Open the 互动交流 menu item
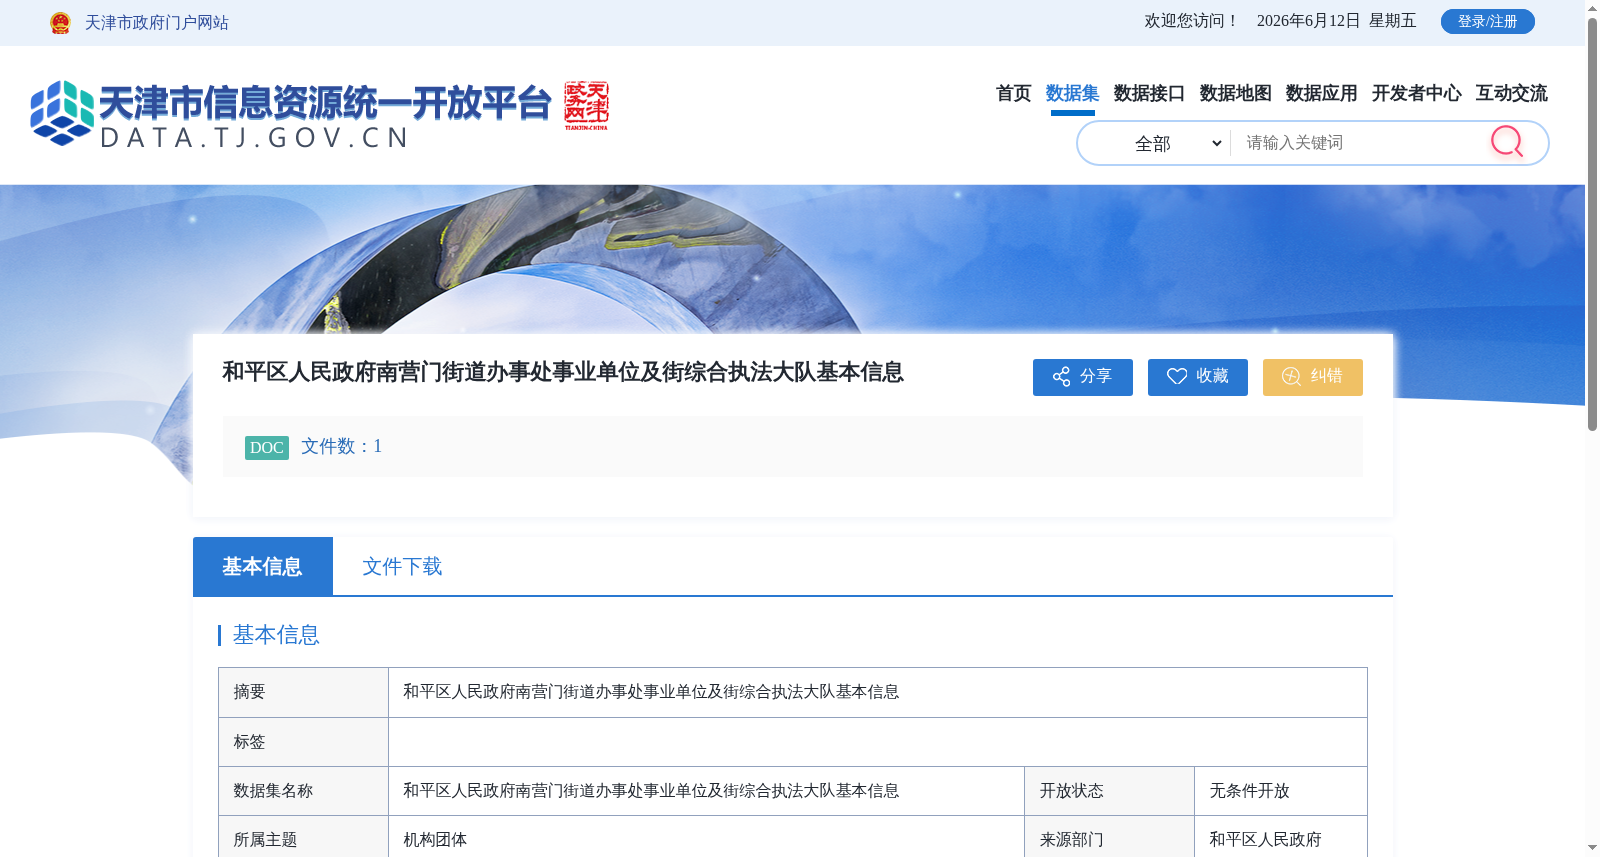 1511,93
